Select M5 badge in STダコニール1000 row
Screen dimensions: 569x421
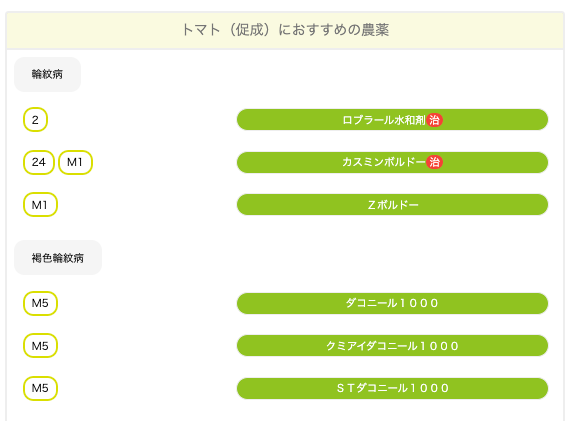pos(40,388)
